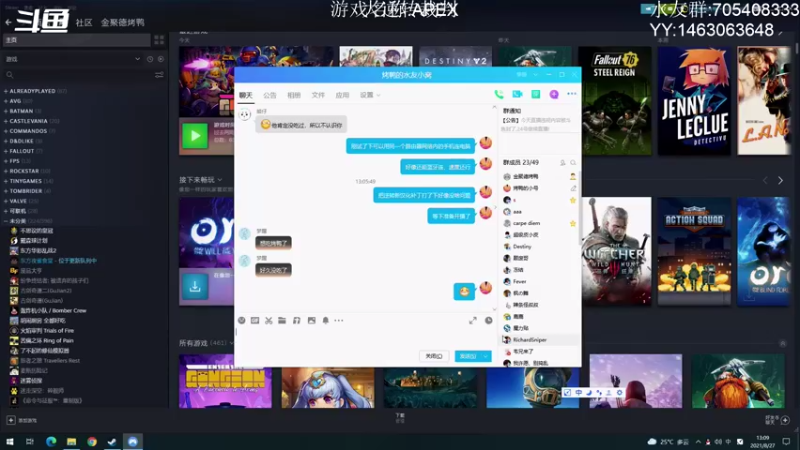
Task: Toggle Steam library grid view icon
Action: pyautogui.click(x=159, y=40)
